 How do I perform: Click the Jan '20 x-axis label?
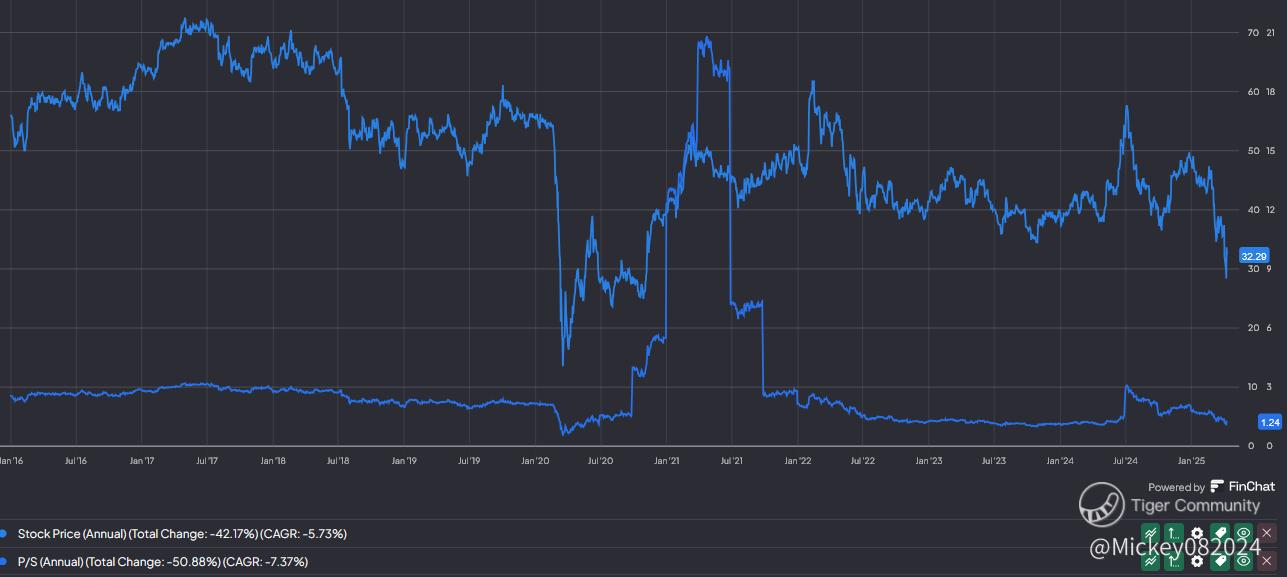coord(535,461)
